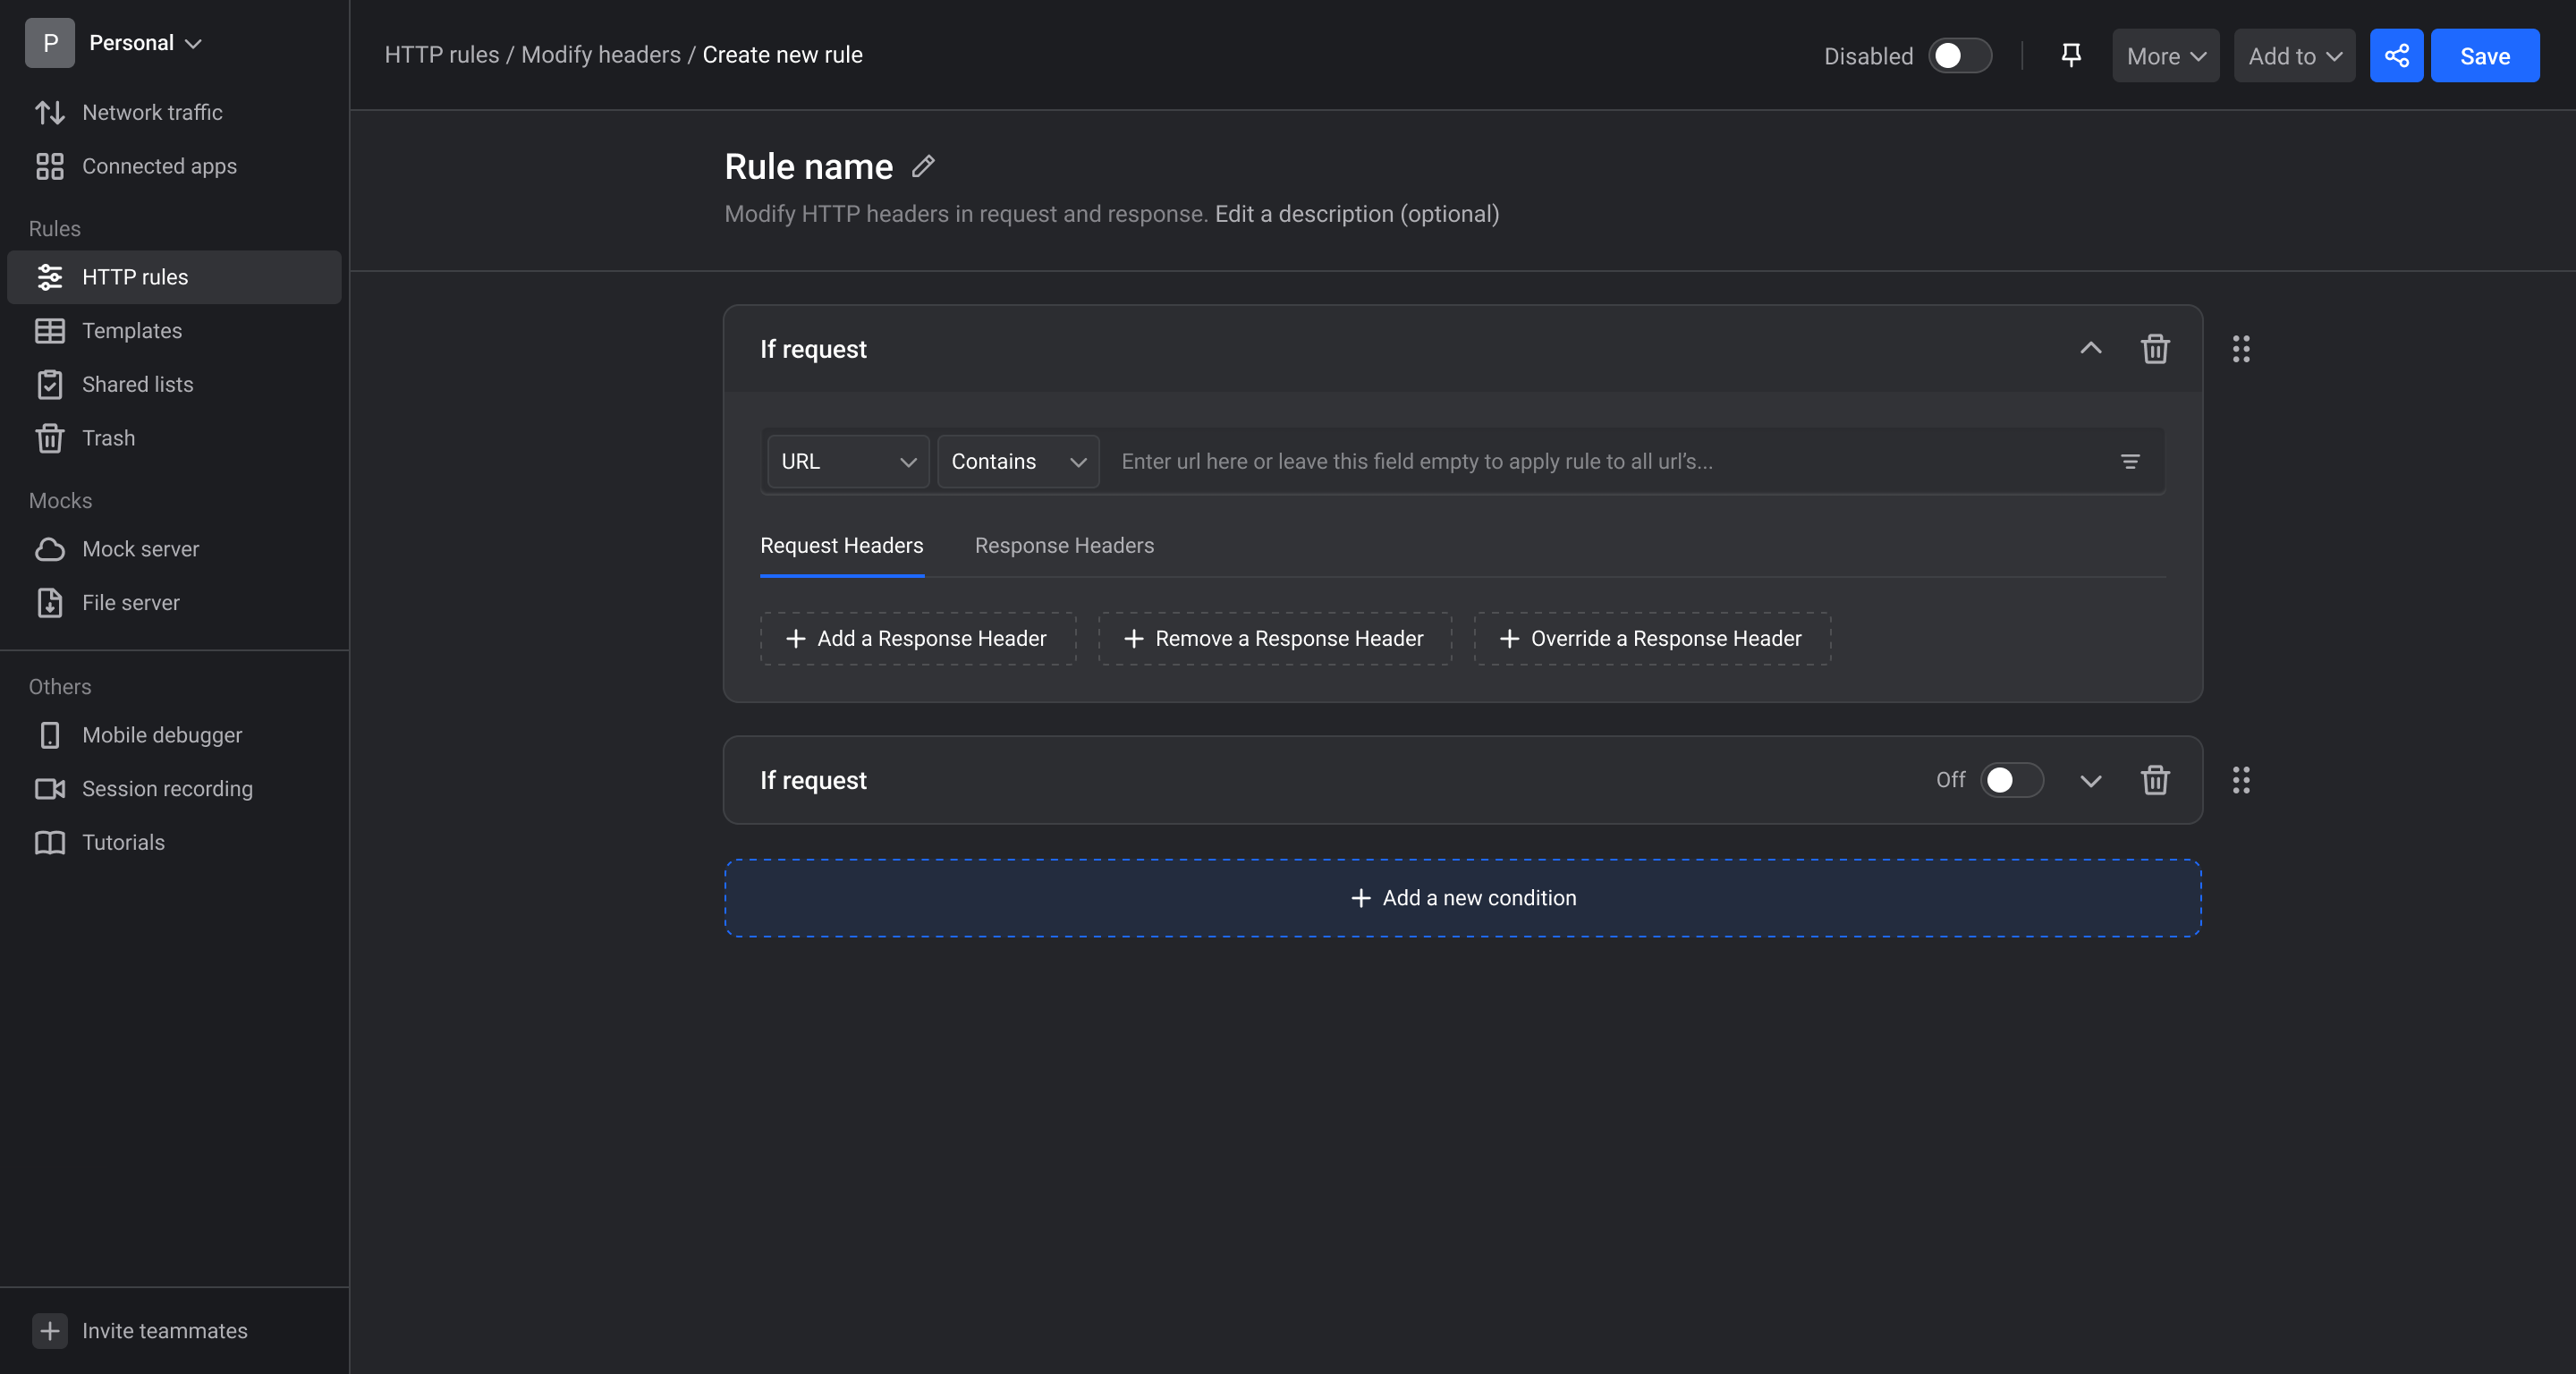Click drag handle of second If request card

2241,780
